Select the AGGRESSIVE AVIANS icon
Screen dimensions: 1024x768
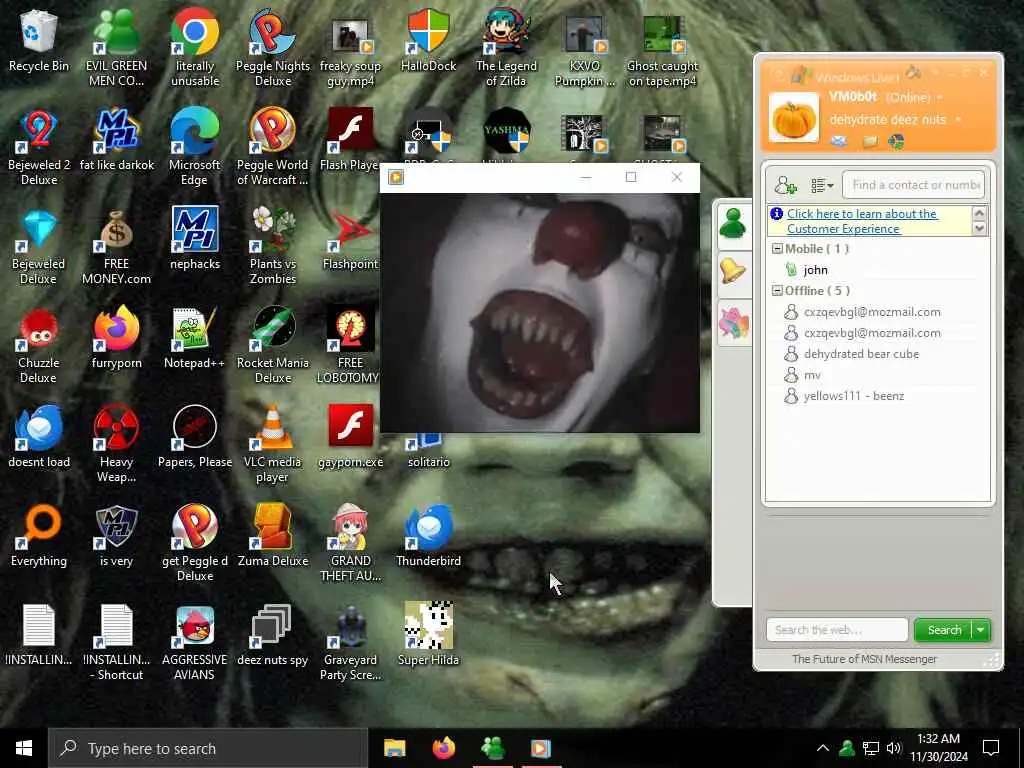point(195,644)
